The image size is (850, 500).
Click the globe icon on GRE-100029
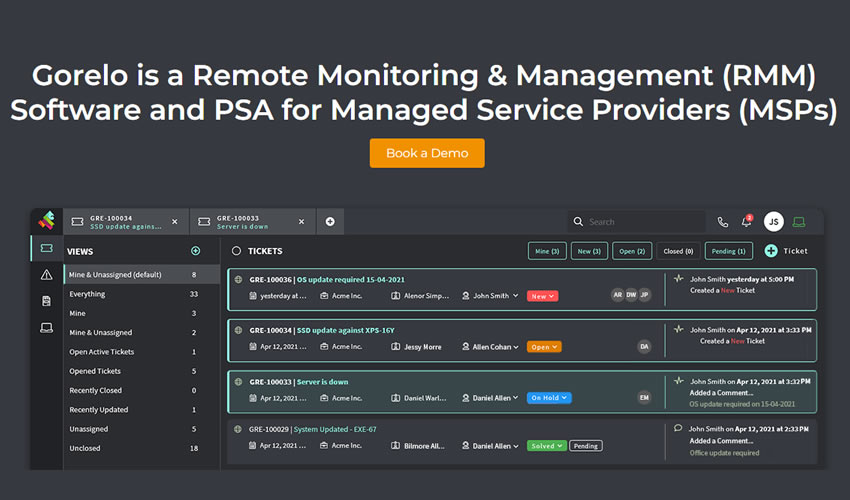[237, 429]
